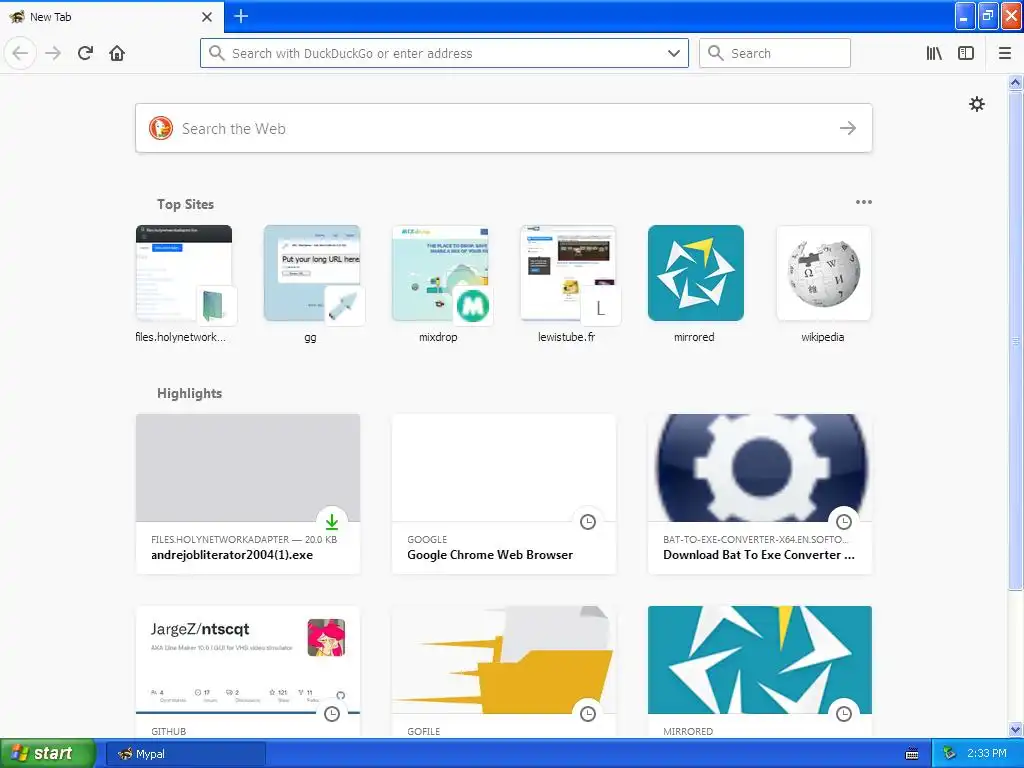Open files.holynetwork top site tile
The image size is (1024, 768).
coord(184,283)
